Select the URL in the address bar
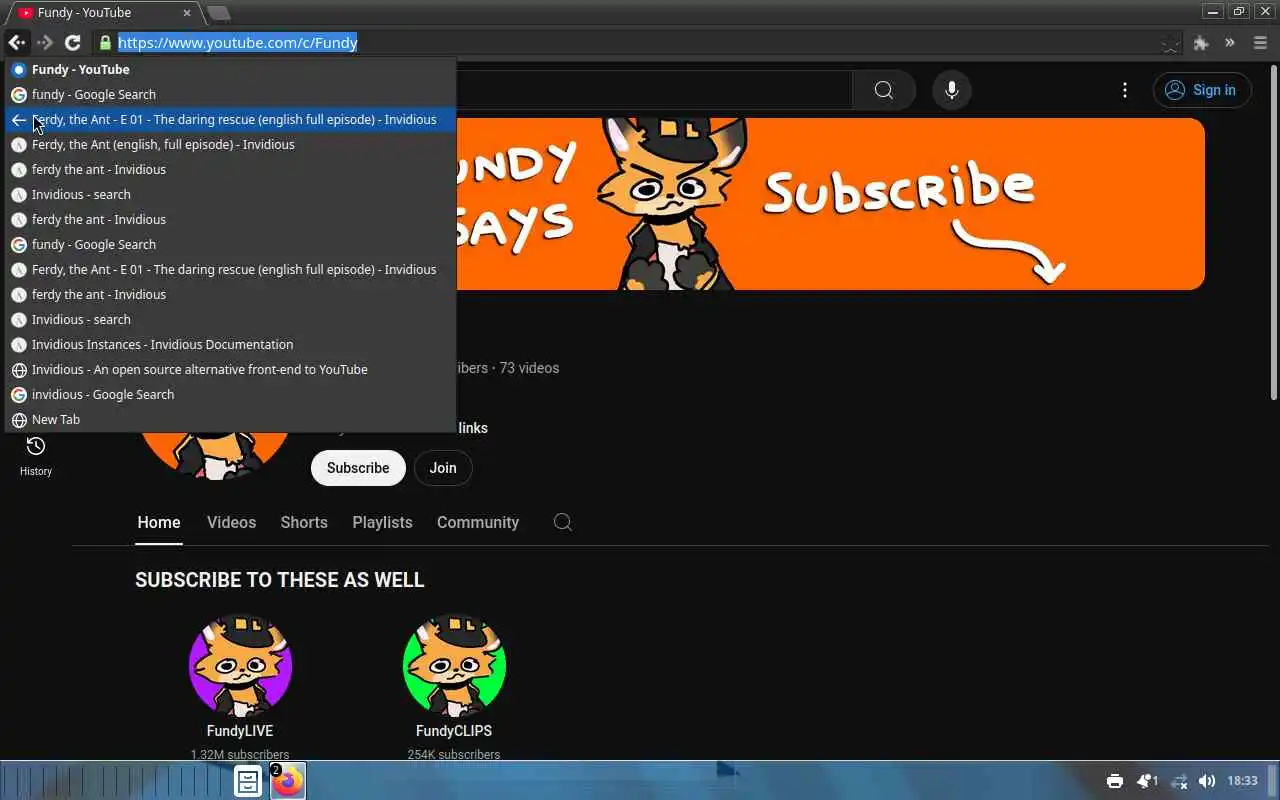 pyautogui.click(x=238, y=42)
